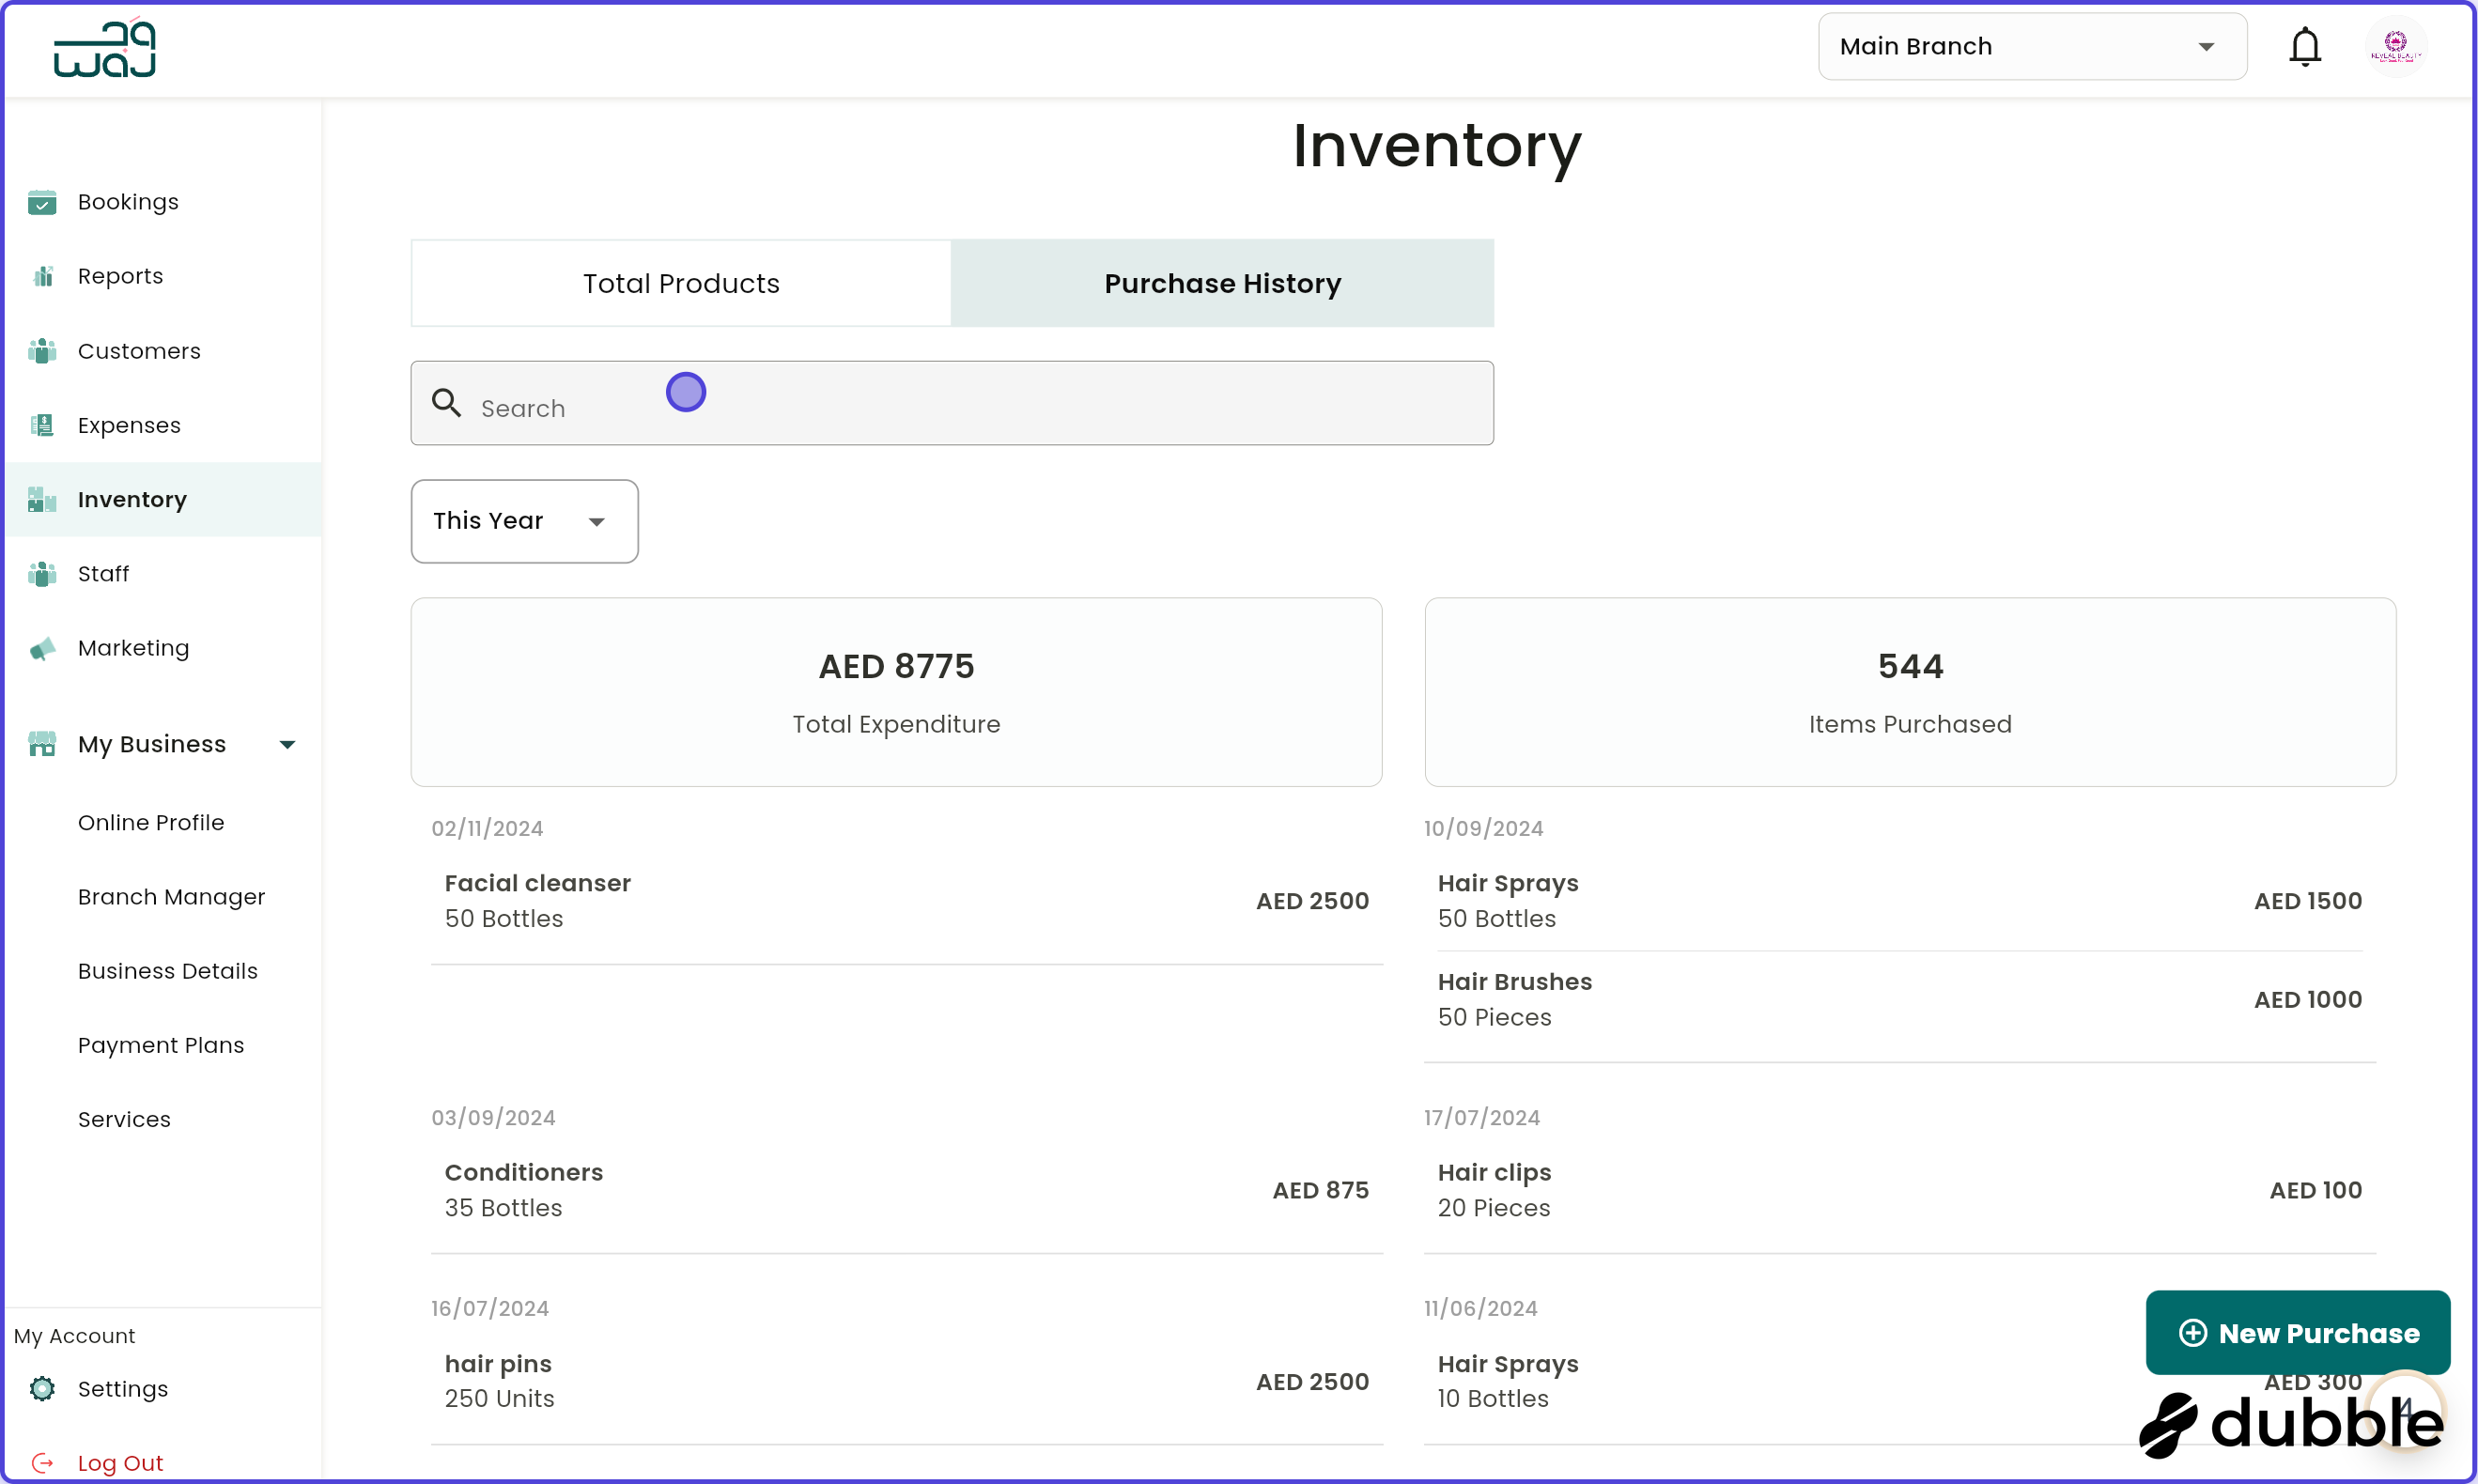Click the Inventory icon in the sidebar

(x=42, y=499)
